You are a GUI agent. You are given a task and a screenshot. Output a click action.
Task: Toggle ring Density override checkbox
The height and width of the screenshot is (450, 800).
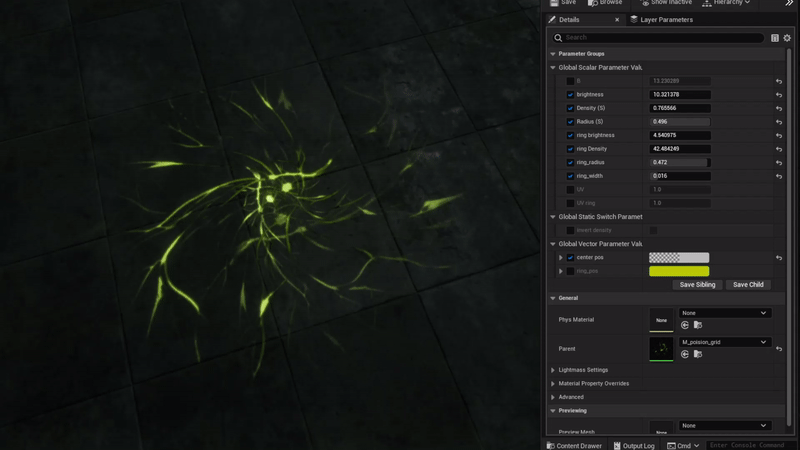(x=570, y=149)
